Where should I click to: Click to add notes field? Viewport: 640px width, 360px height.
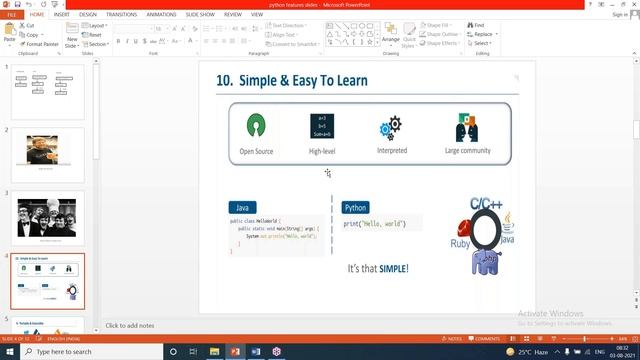[x=130, y=326]
